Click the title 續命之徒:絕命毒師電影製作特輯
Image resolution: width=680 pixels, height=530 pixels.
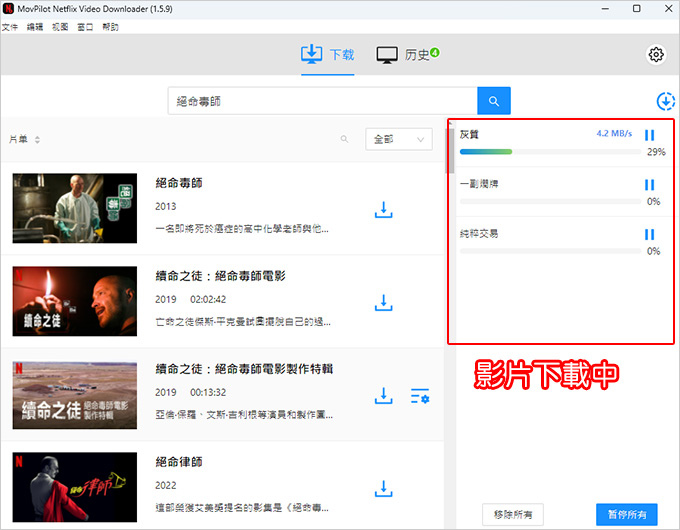point(244,369)
